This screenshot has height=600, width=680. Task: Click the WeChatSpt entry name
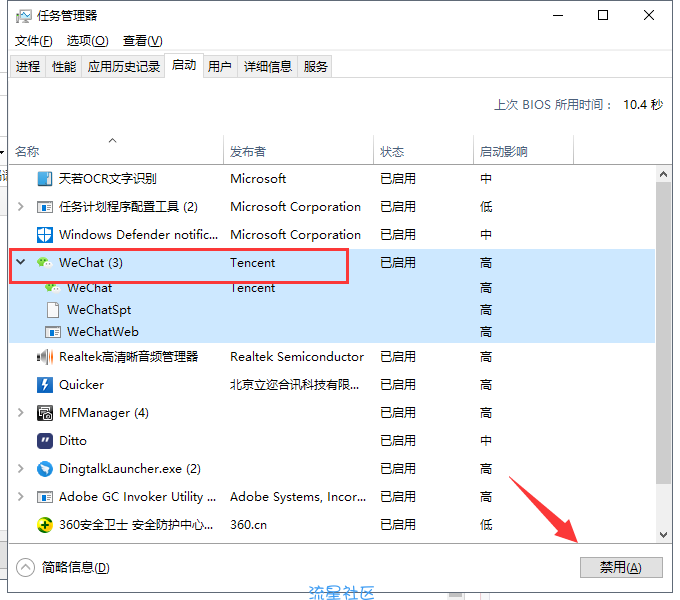point(99,310)
